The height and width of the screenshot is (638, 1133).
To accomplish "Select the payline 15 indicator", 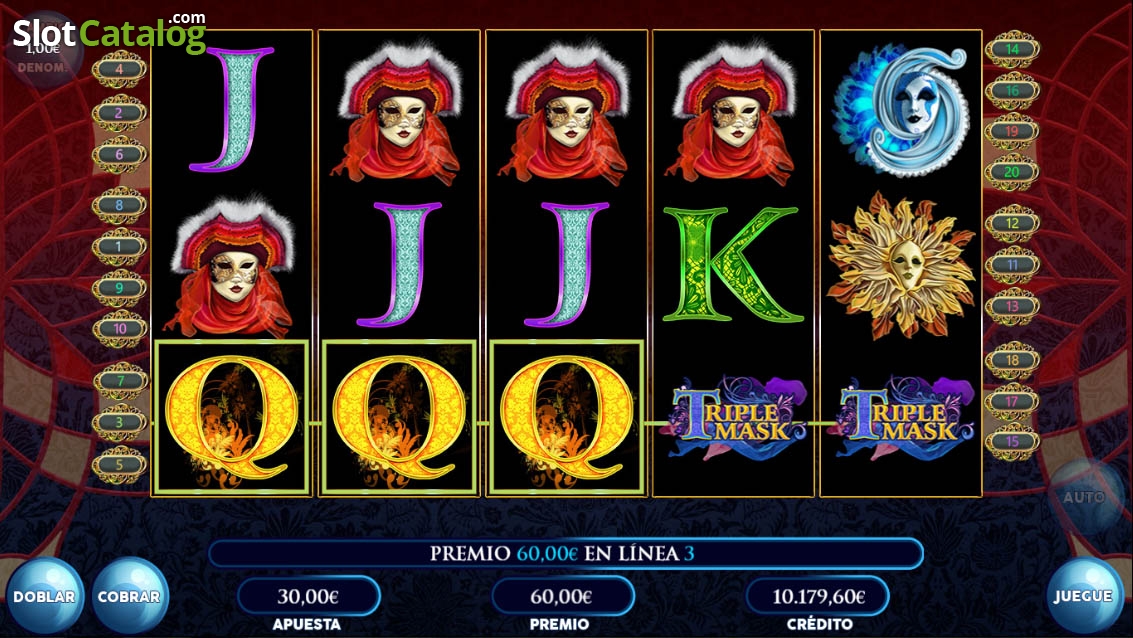I will (1012, 441).
